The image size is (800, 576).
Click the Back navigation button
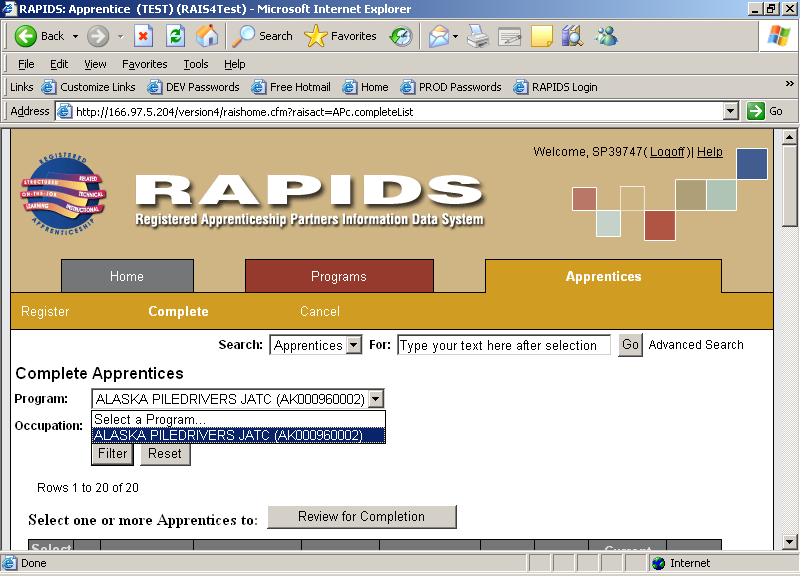click(41, 36)
